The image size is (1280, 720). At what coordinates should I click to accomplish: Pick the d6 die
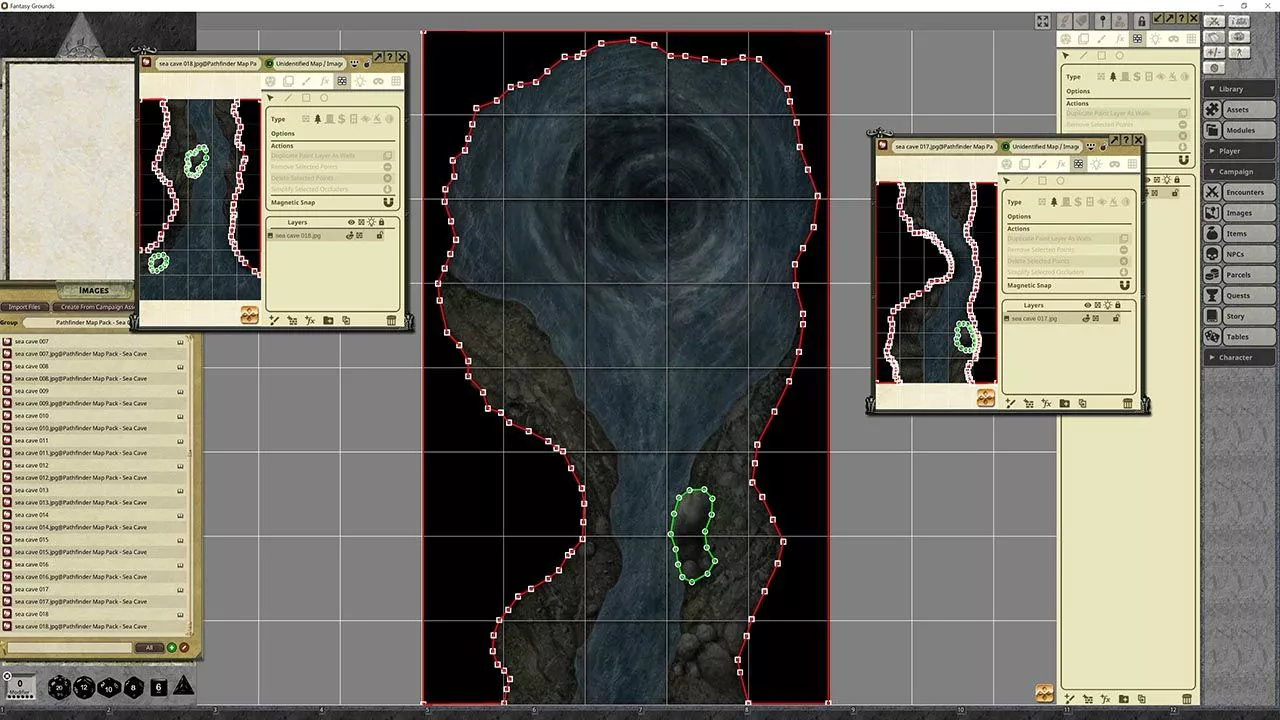(x=158, y=687)
